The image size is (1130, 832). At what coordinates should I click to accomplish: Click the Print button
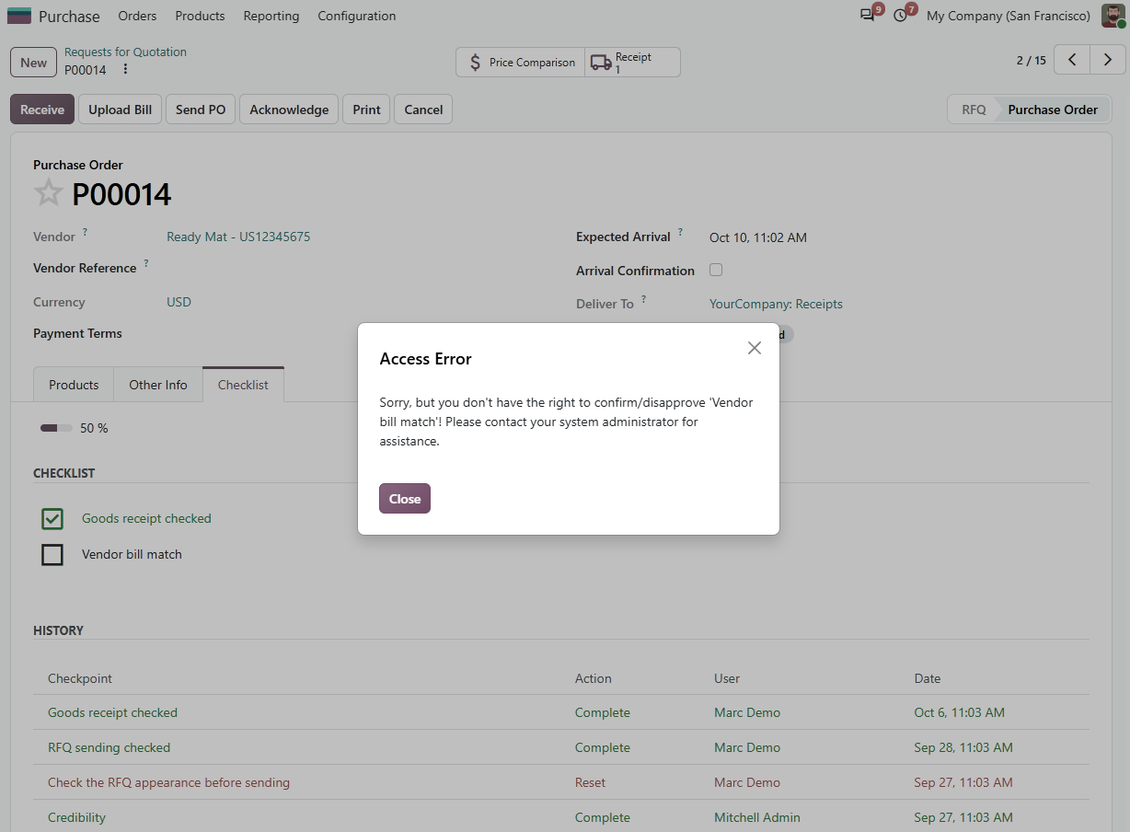[366, 110]
